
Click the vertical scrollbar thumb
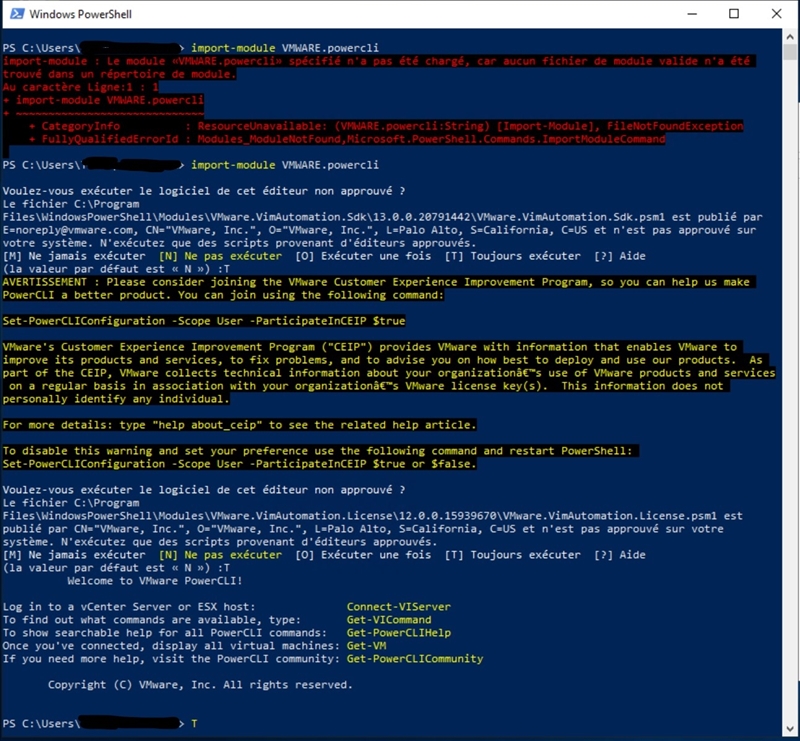point(790,53)
